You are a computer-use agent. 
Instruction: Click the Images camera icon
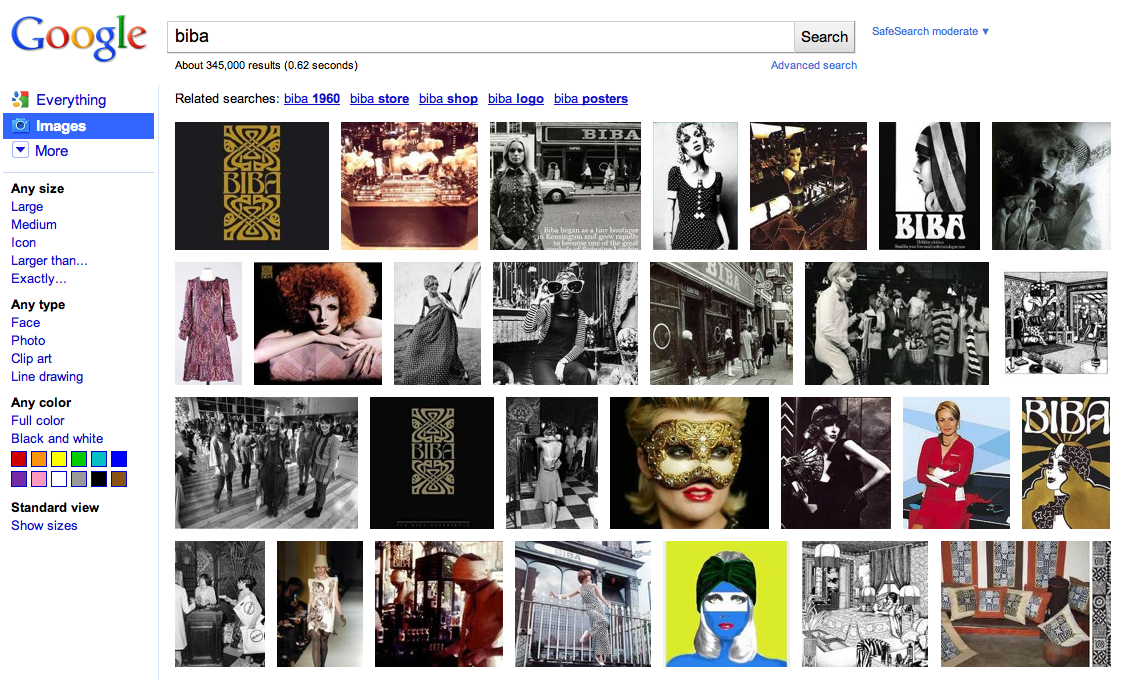click(21, 126)
